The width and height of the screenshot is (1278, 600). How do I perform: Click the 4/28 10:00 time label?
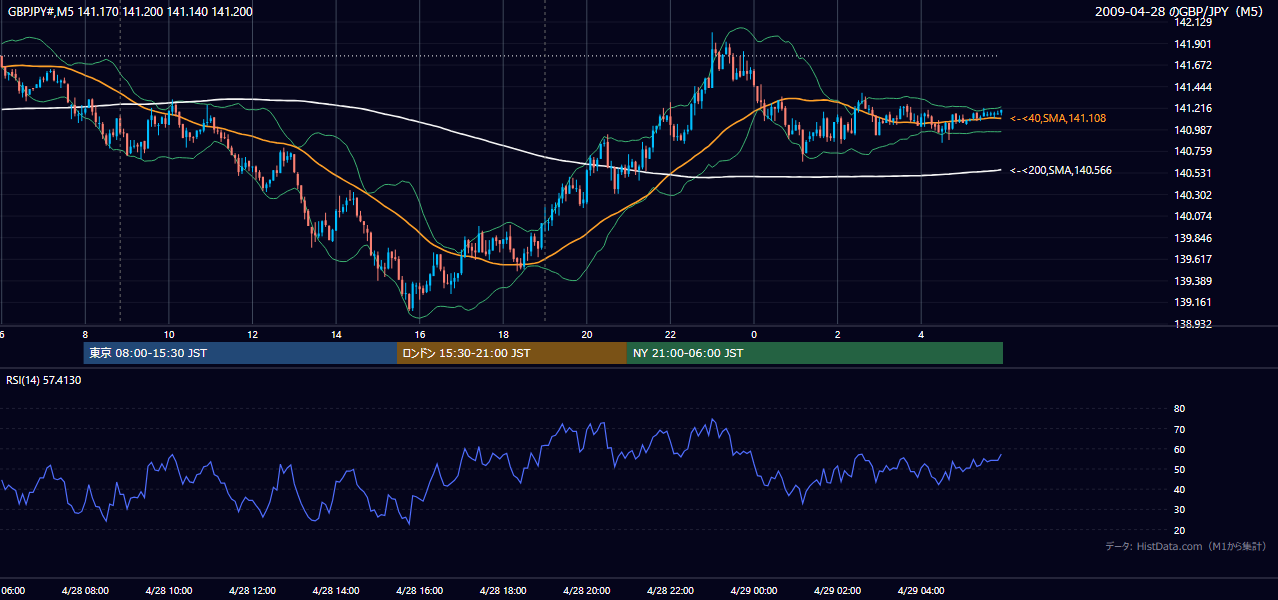pyautogui.click(x=169, y=590)
